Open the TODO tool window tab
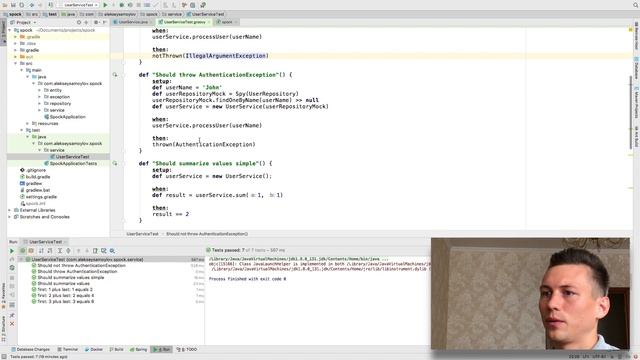 tap(187, 349)
